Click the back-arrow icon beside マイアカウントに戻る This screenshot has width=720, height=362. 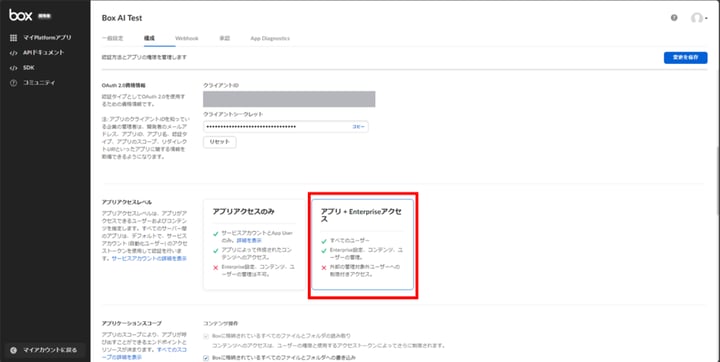tap(13, 350)
